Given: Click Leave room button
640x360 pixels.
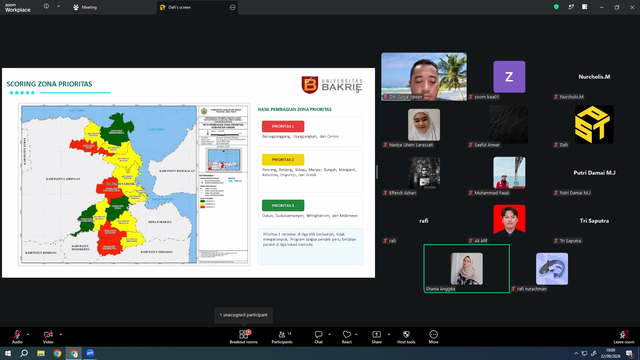Looking at the screenshot, I should click(x=624, y=337).
